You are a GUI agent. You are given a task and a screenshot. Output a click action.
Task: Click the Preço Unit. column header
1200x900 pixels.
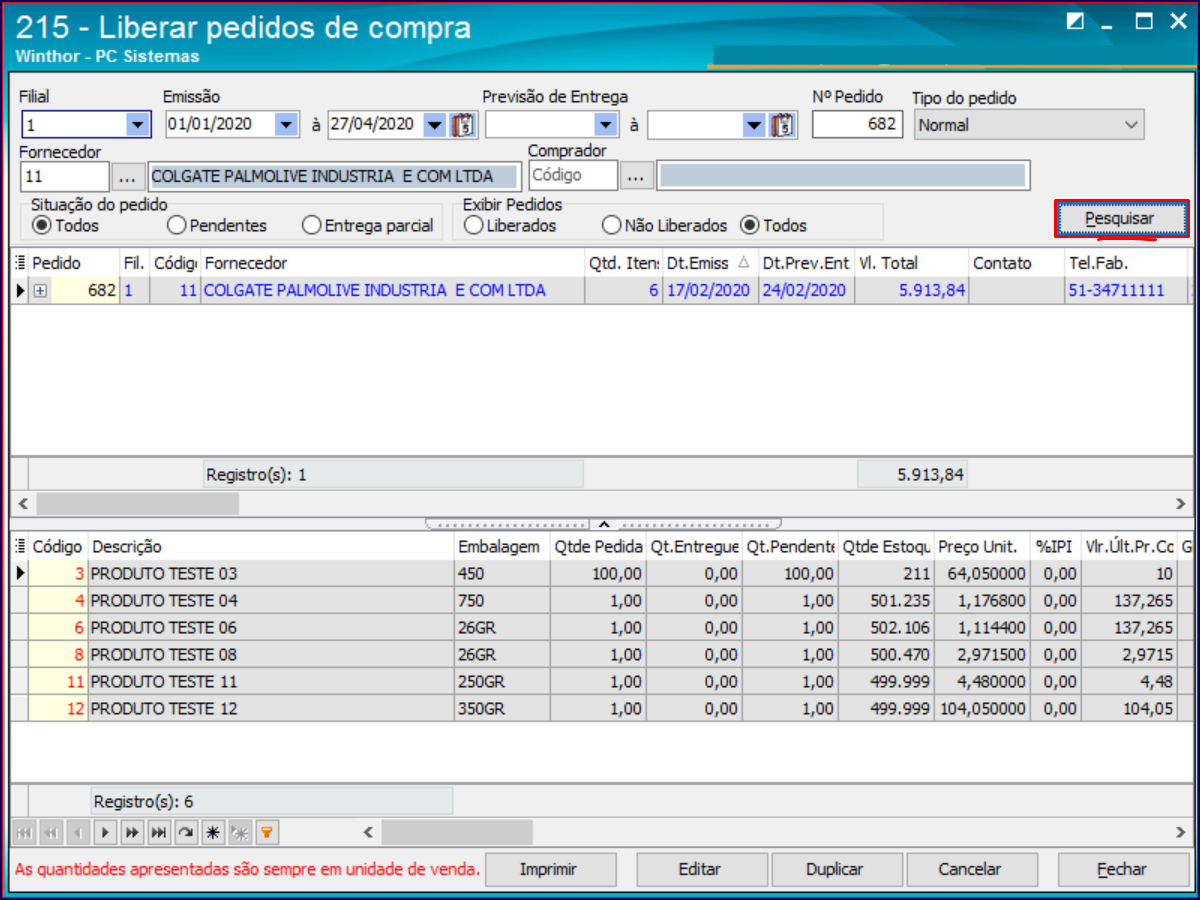[982, 547]
